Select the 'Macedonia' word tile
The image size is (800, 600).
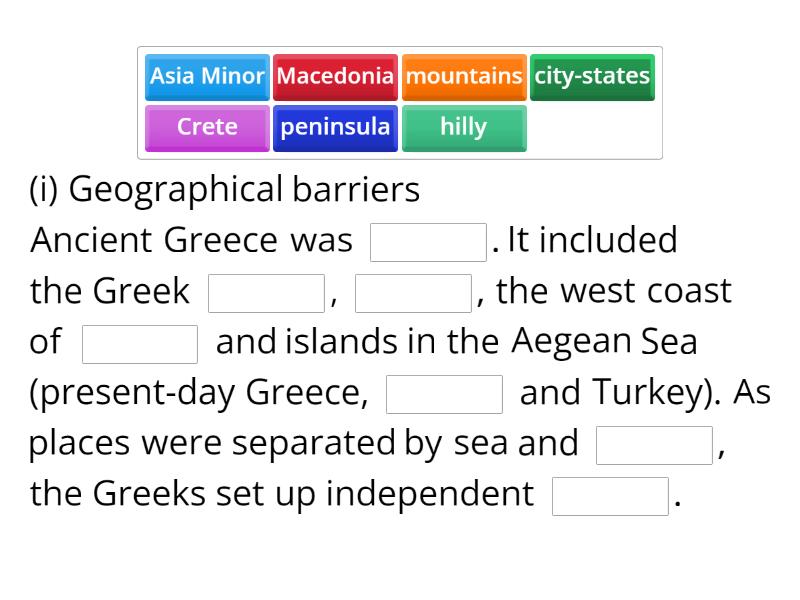(335, 76)
